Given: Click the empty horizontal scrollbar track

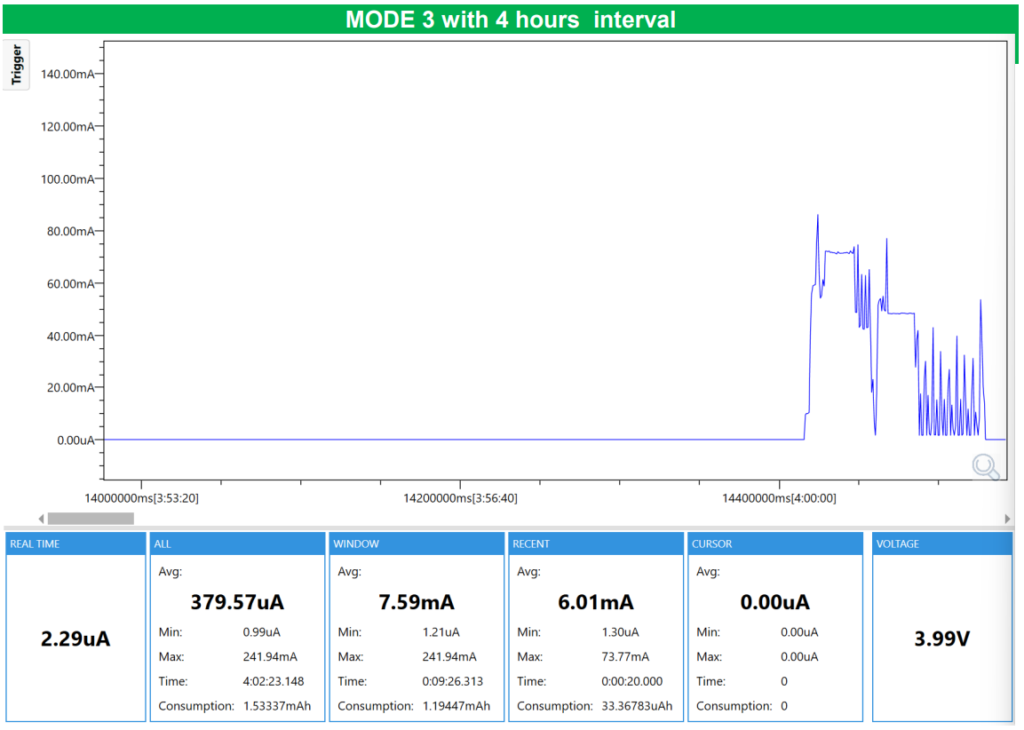Looking at the screenshot, I should click(x=560, y=518).
